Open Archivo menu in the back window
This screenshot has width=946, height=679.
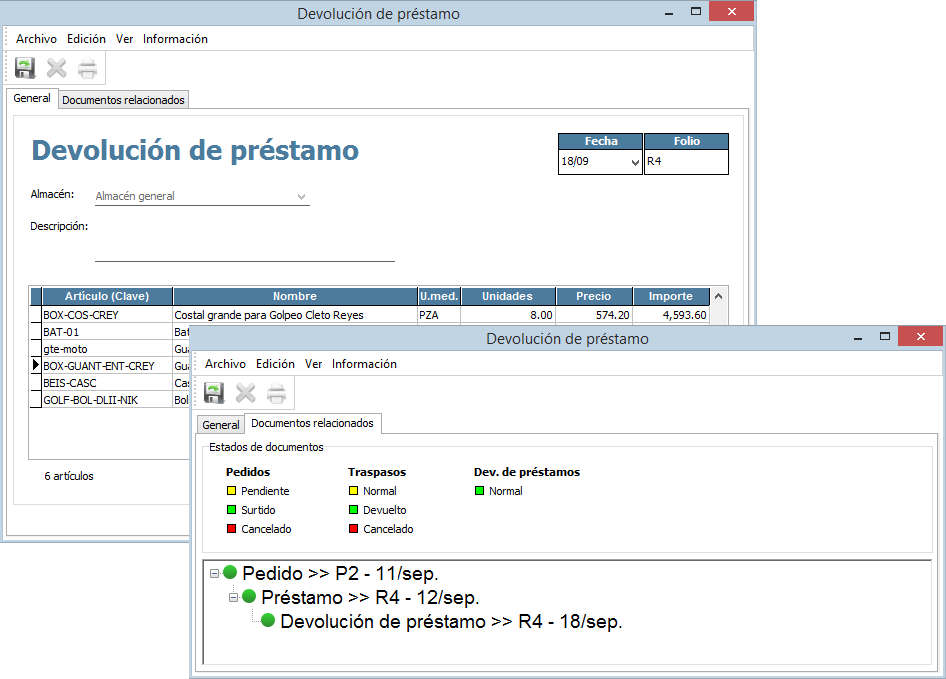36,39
